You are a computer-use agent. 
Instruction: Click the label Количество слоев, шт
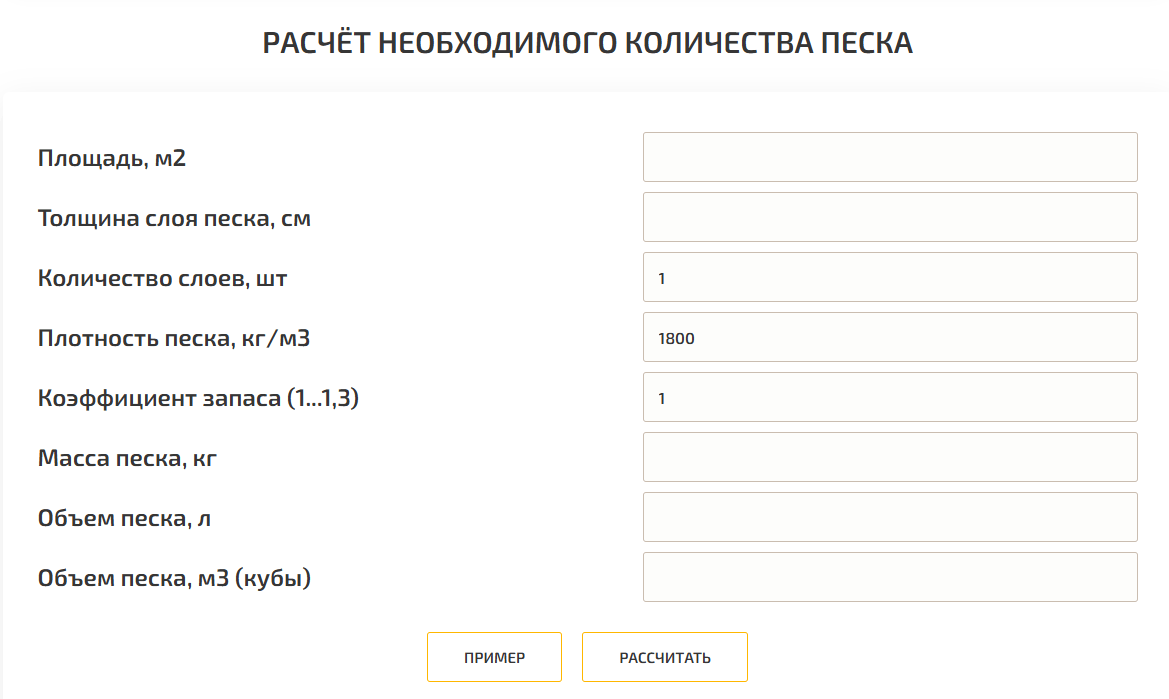coord(162,278)
